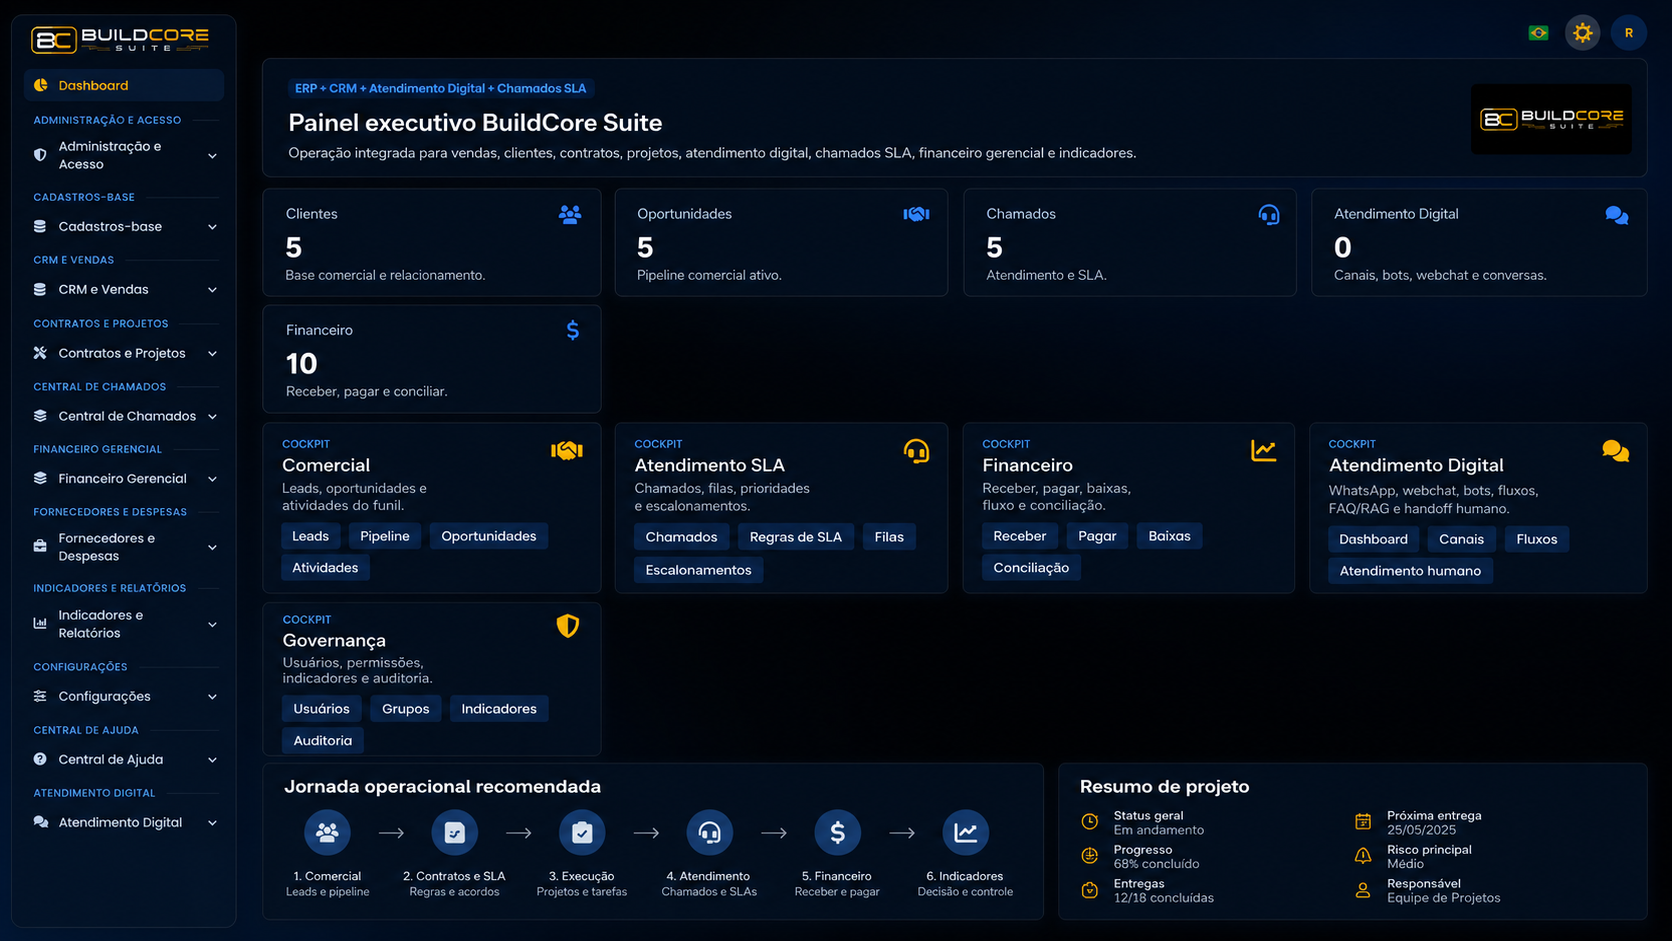Click journey step 1 Comercial icon
This screenshot has width=1672, height=941.
pyautogui.click(x=327, y=832)
